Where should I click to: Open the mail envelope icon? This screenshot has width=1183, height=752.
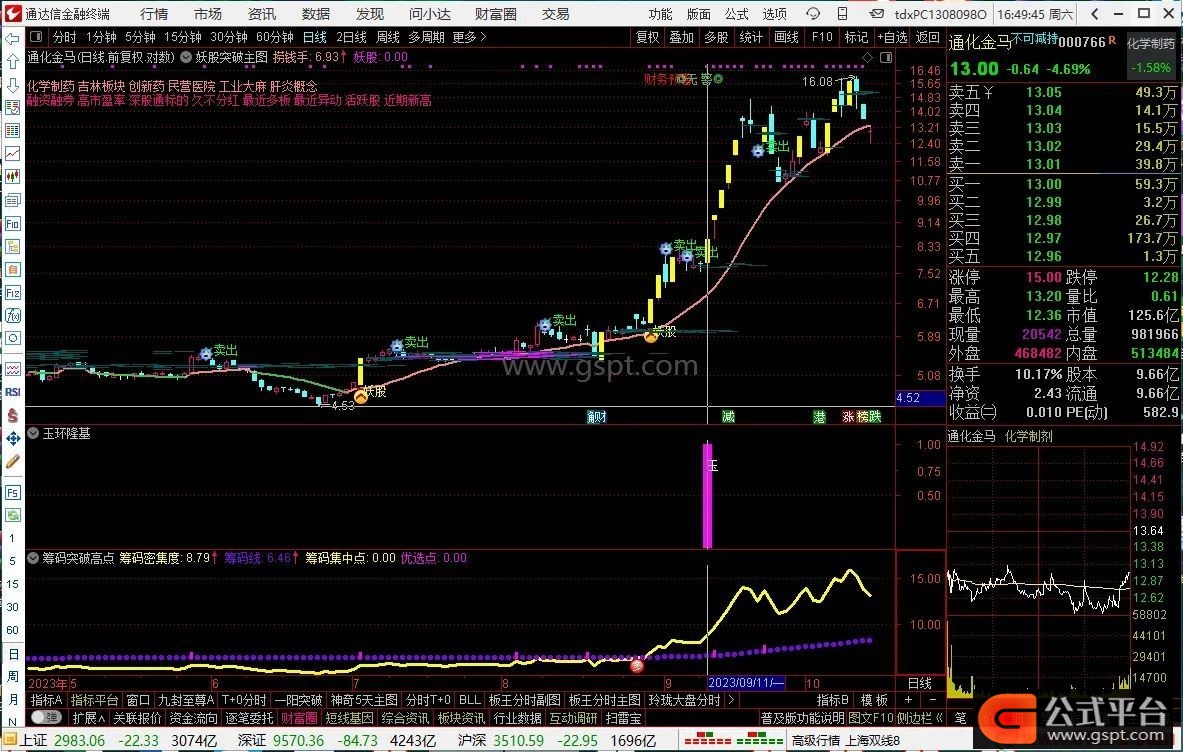[876, 14]
